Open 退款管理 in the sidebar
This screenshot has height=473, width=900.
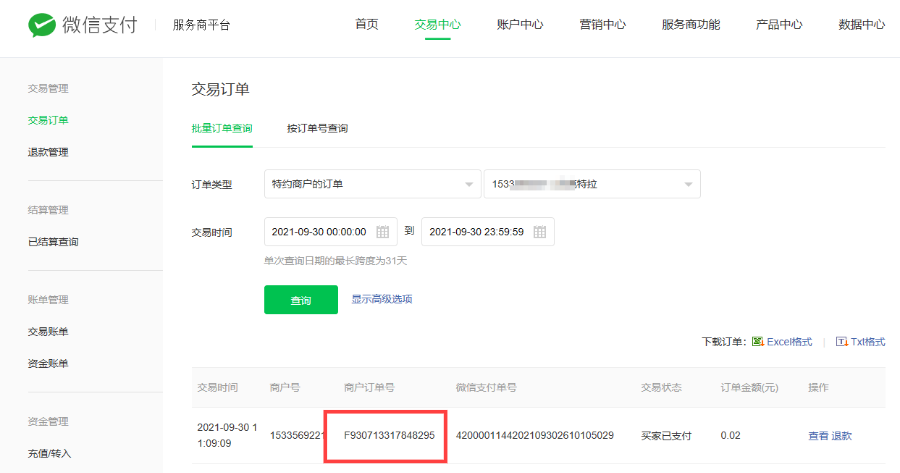tap(48, 152)
